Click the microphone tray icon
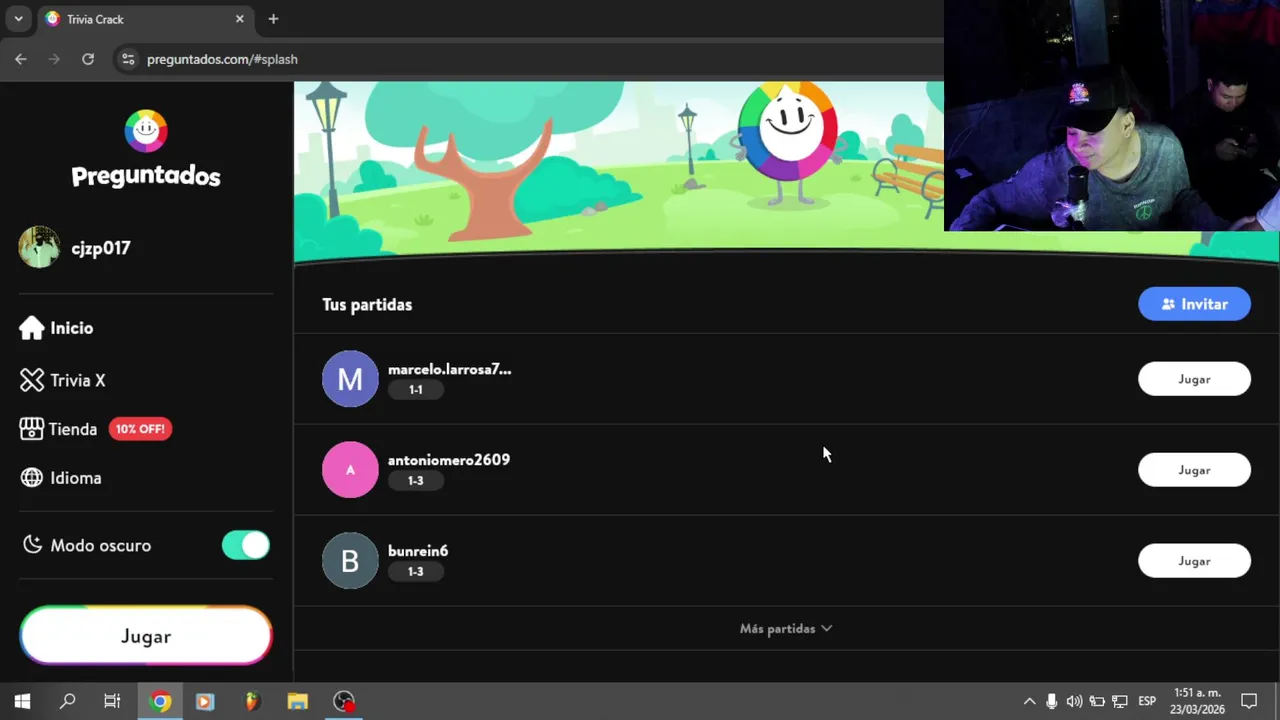This screenshot has width=1280, height=720. [1051, 701]
